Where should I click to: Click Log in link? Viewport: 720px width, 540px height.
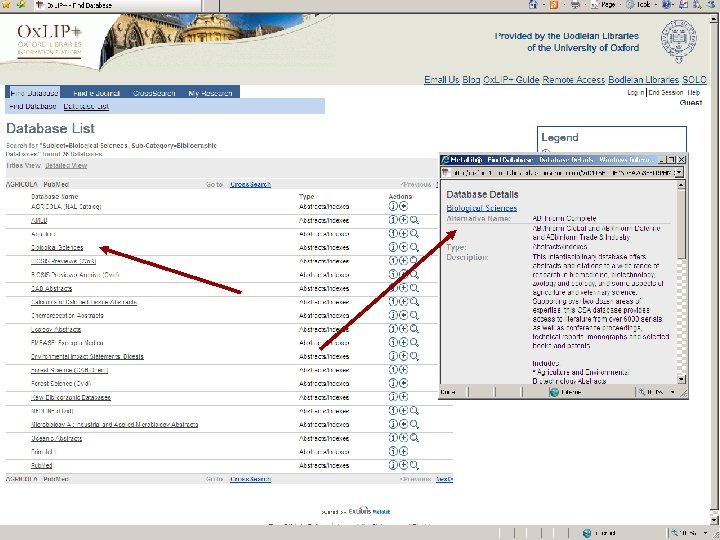point(636,93)
